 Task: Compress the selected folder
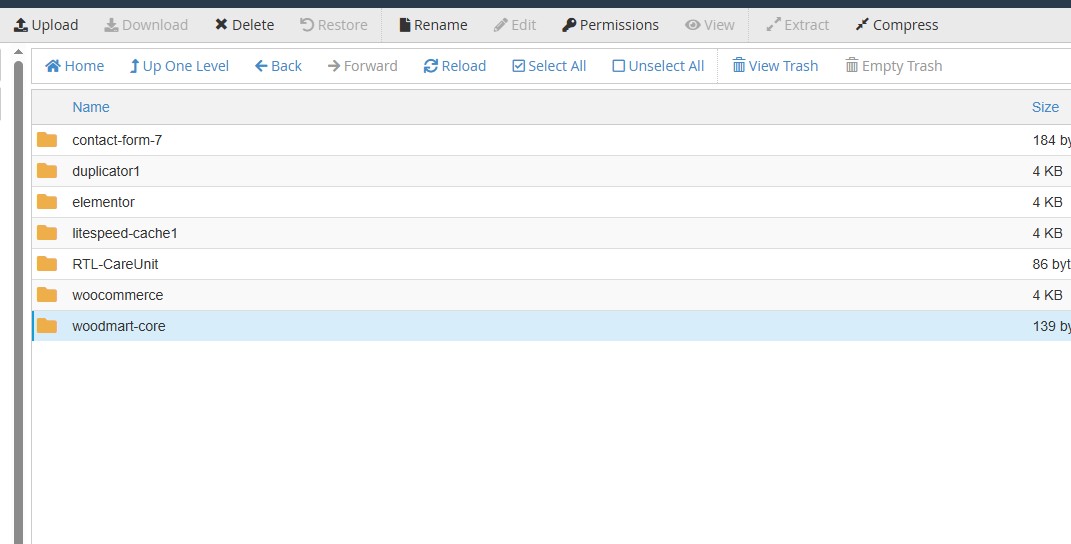[897, 25]
